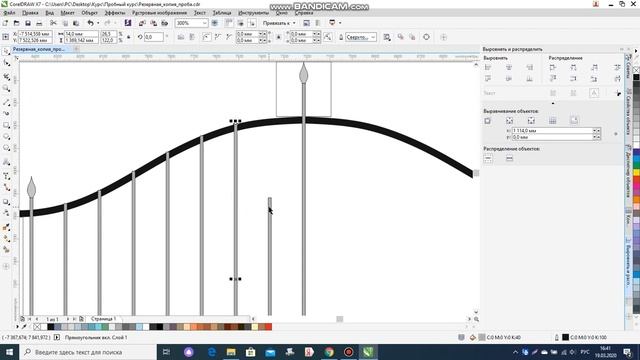Click the Save icon in standard toolbar

pos(28,23)
